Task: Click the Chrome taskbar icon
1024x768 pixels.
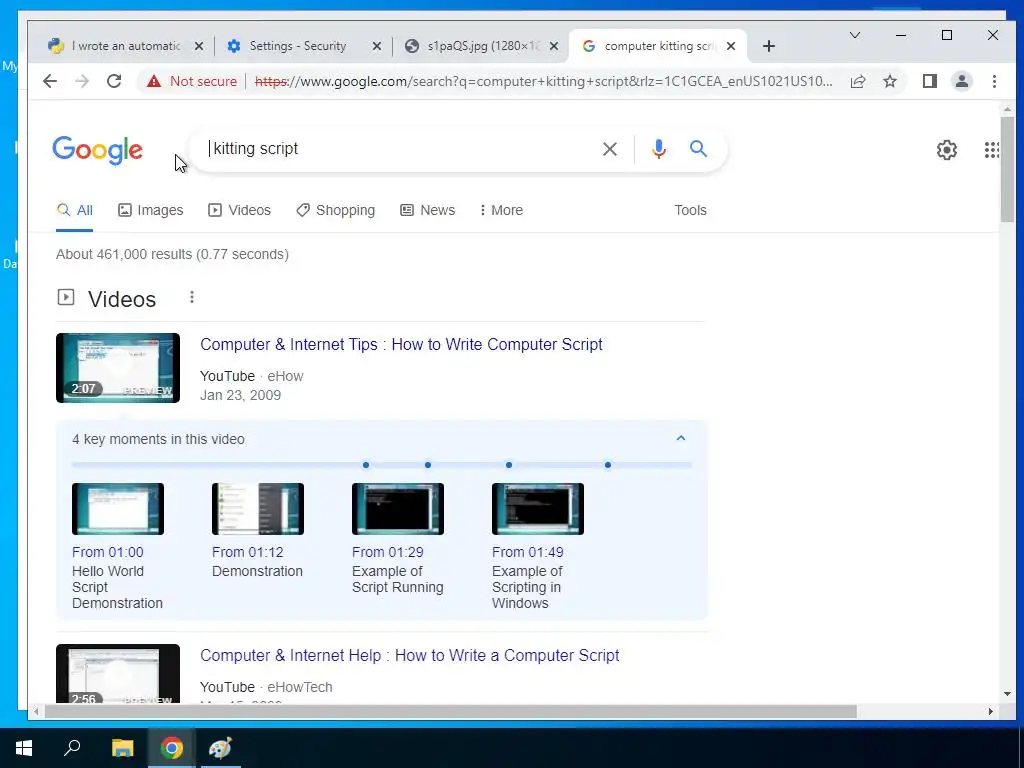Action: click(x=172, y=748)
